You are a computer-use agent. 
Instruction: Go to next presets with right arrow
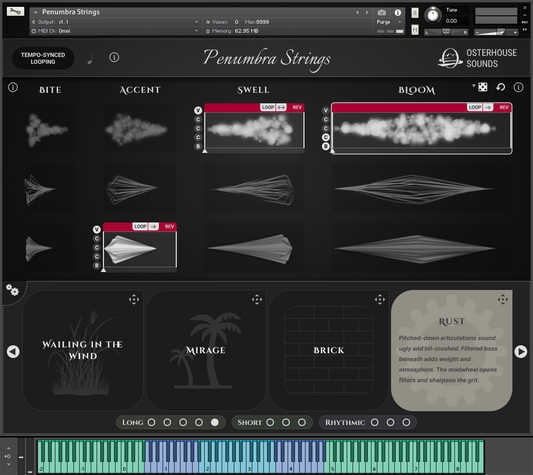520,352
